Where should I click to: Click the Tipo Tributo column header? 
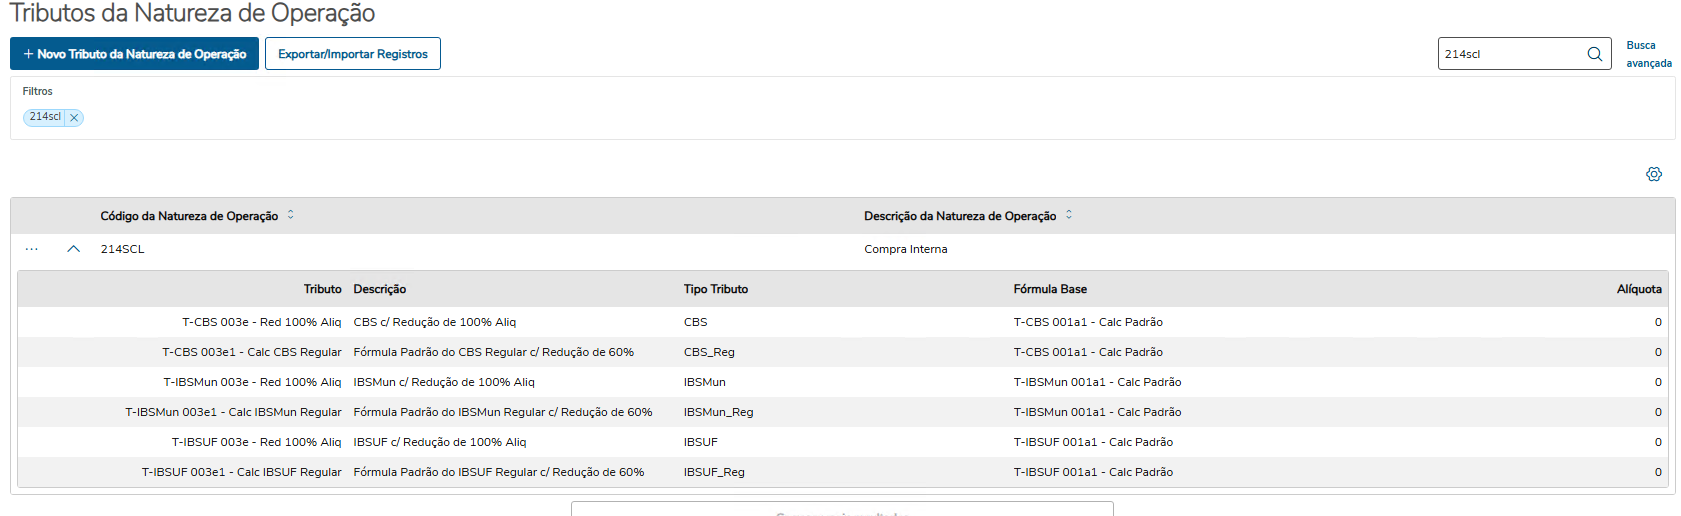point(716,289)
